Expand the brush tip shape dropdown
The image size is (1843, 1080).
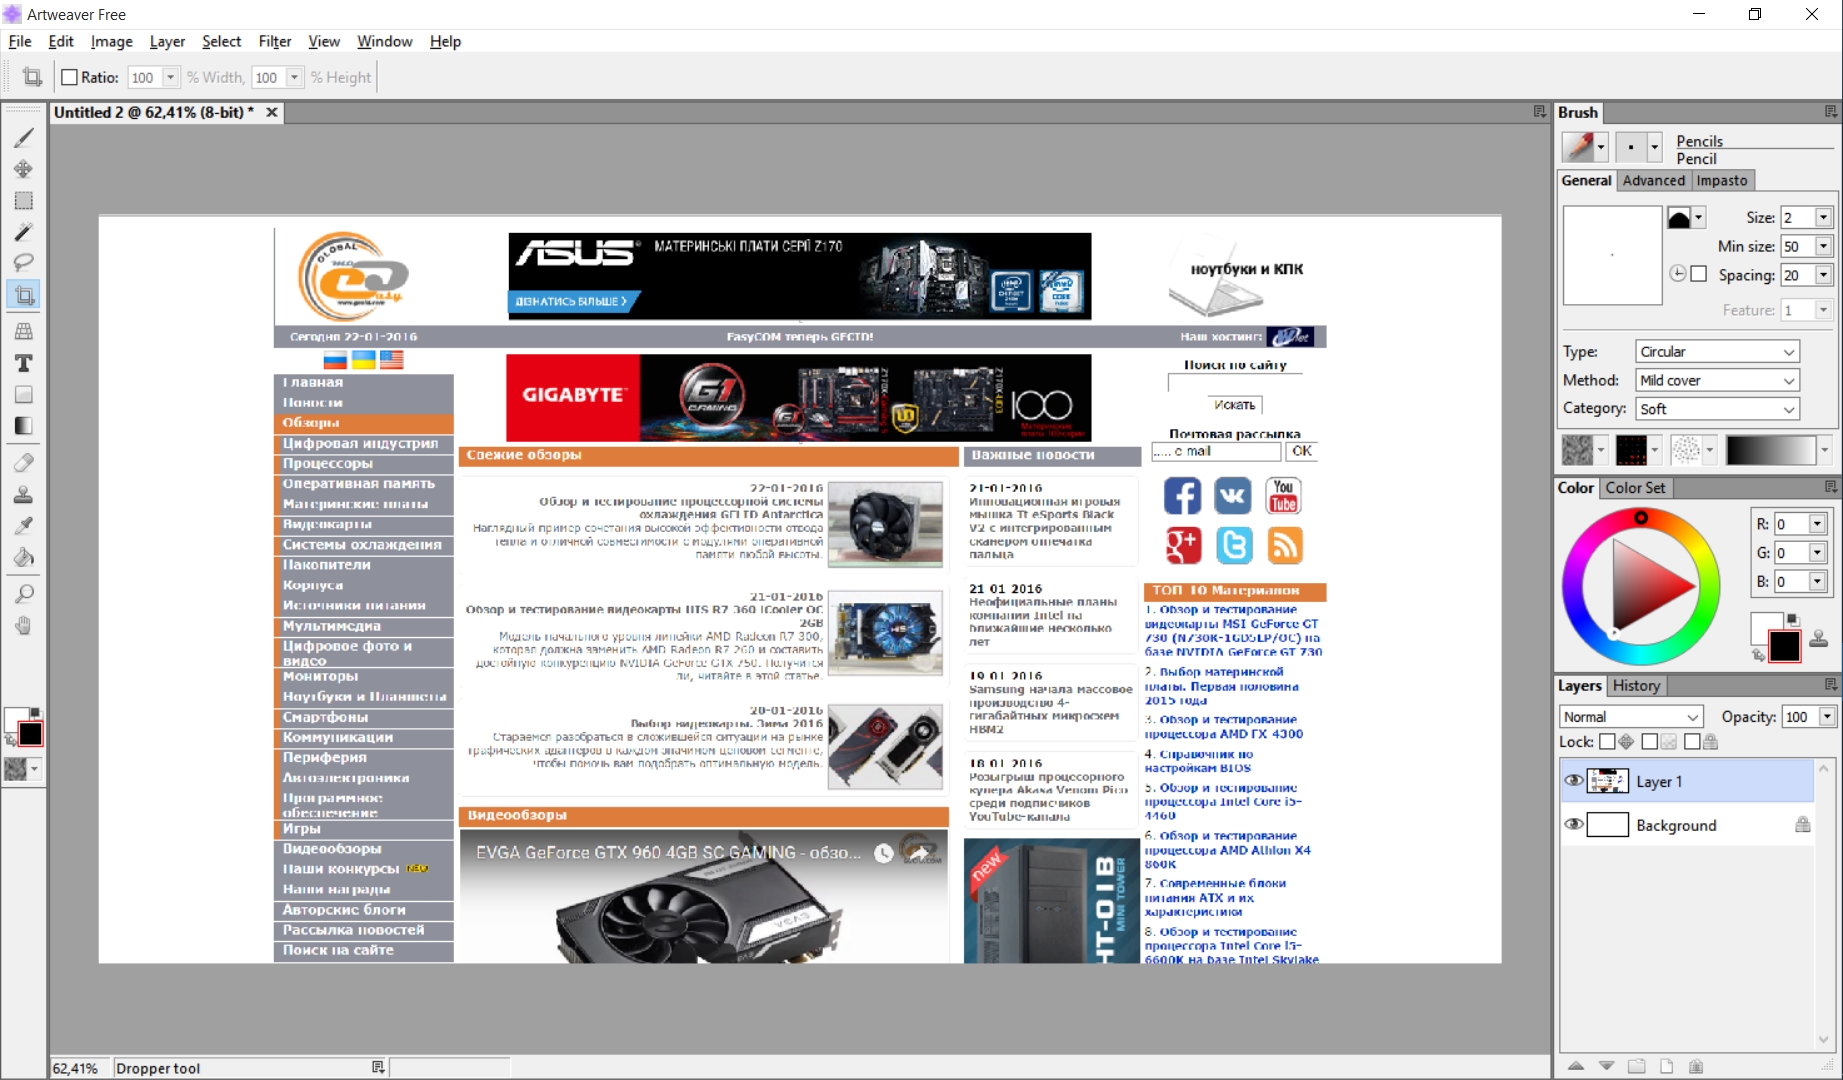tap(1698, 217)
